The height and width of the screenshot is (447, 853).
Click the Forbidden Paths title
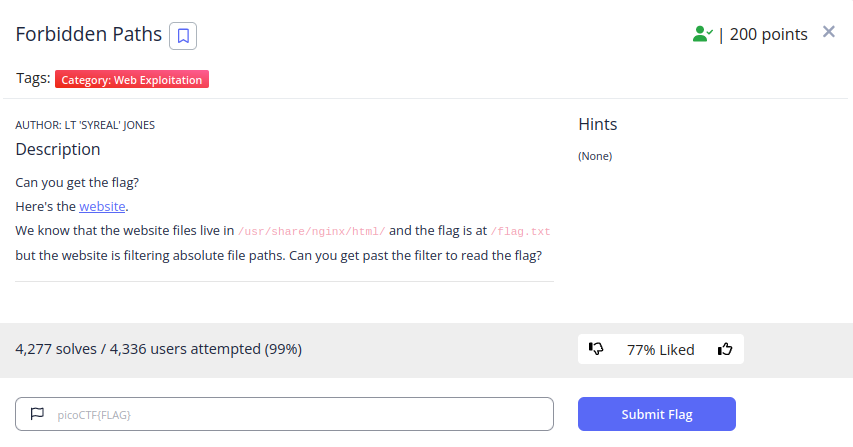point(89,34)
